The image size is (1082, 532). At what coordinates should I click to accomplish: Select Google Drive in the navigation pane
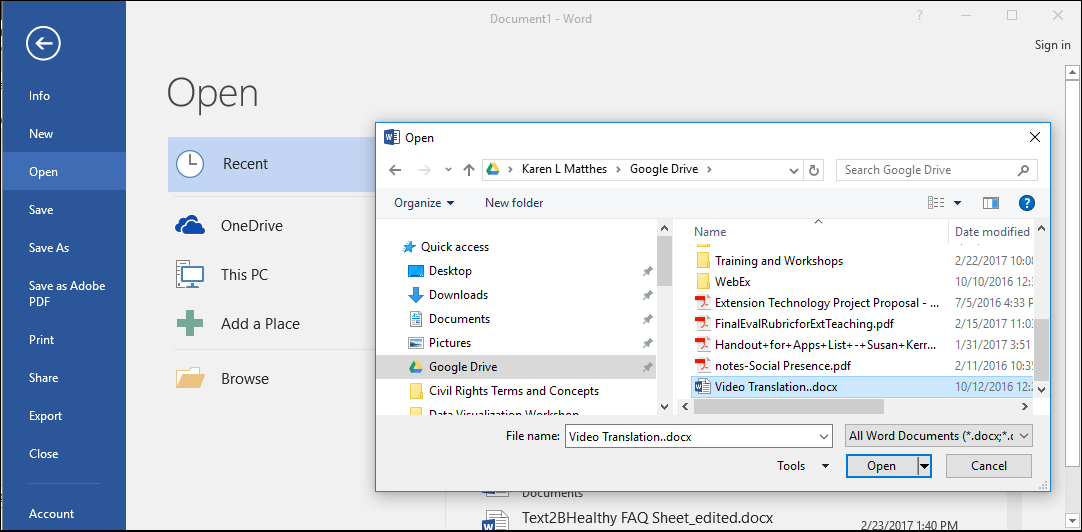[x=516, y=367]
